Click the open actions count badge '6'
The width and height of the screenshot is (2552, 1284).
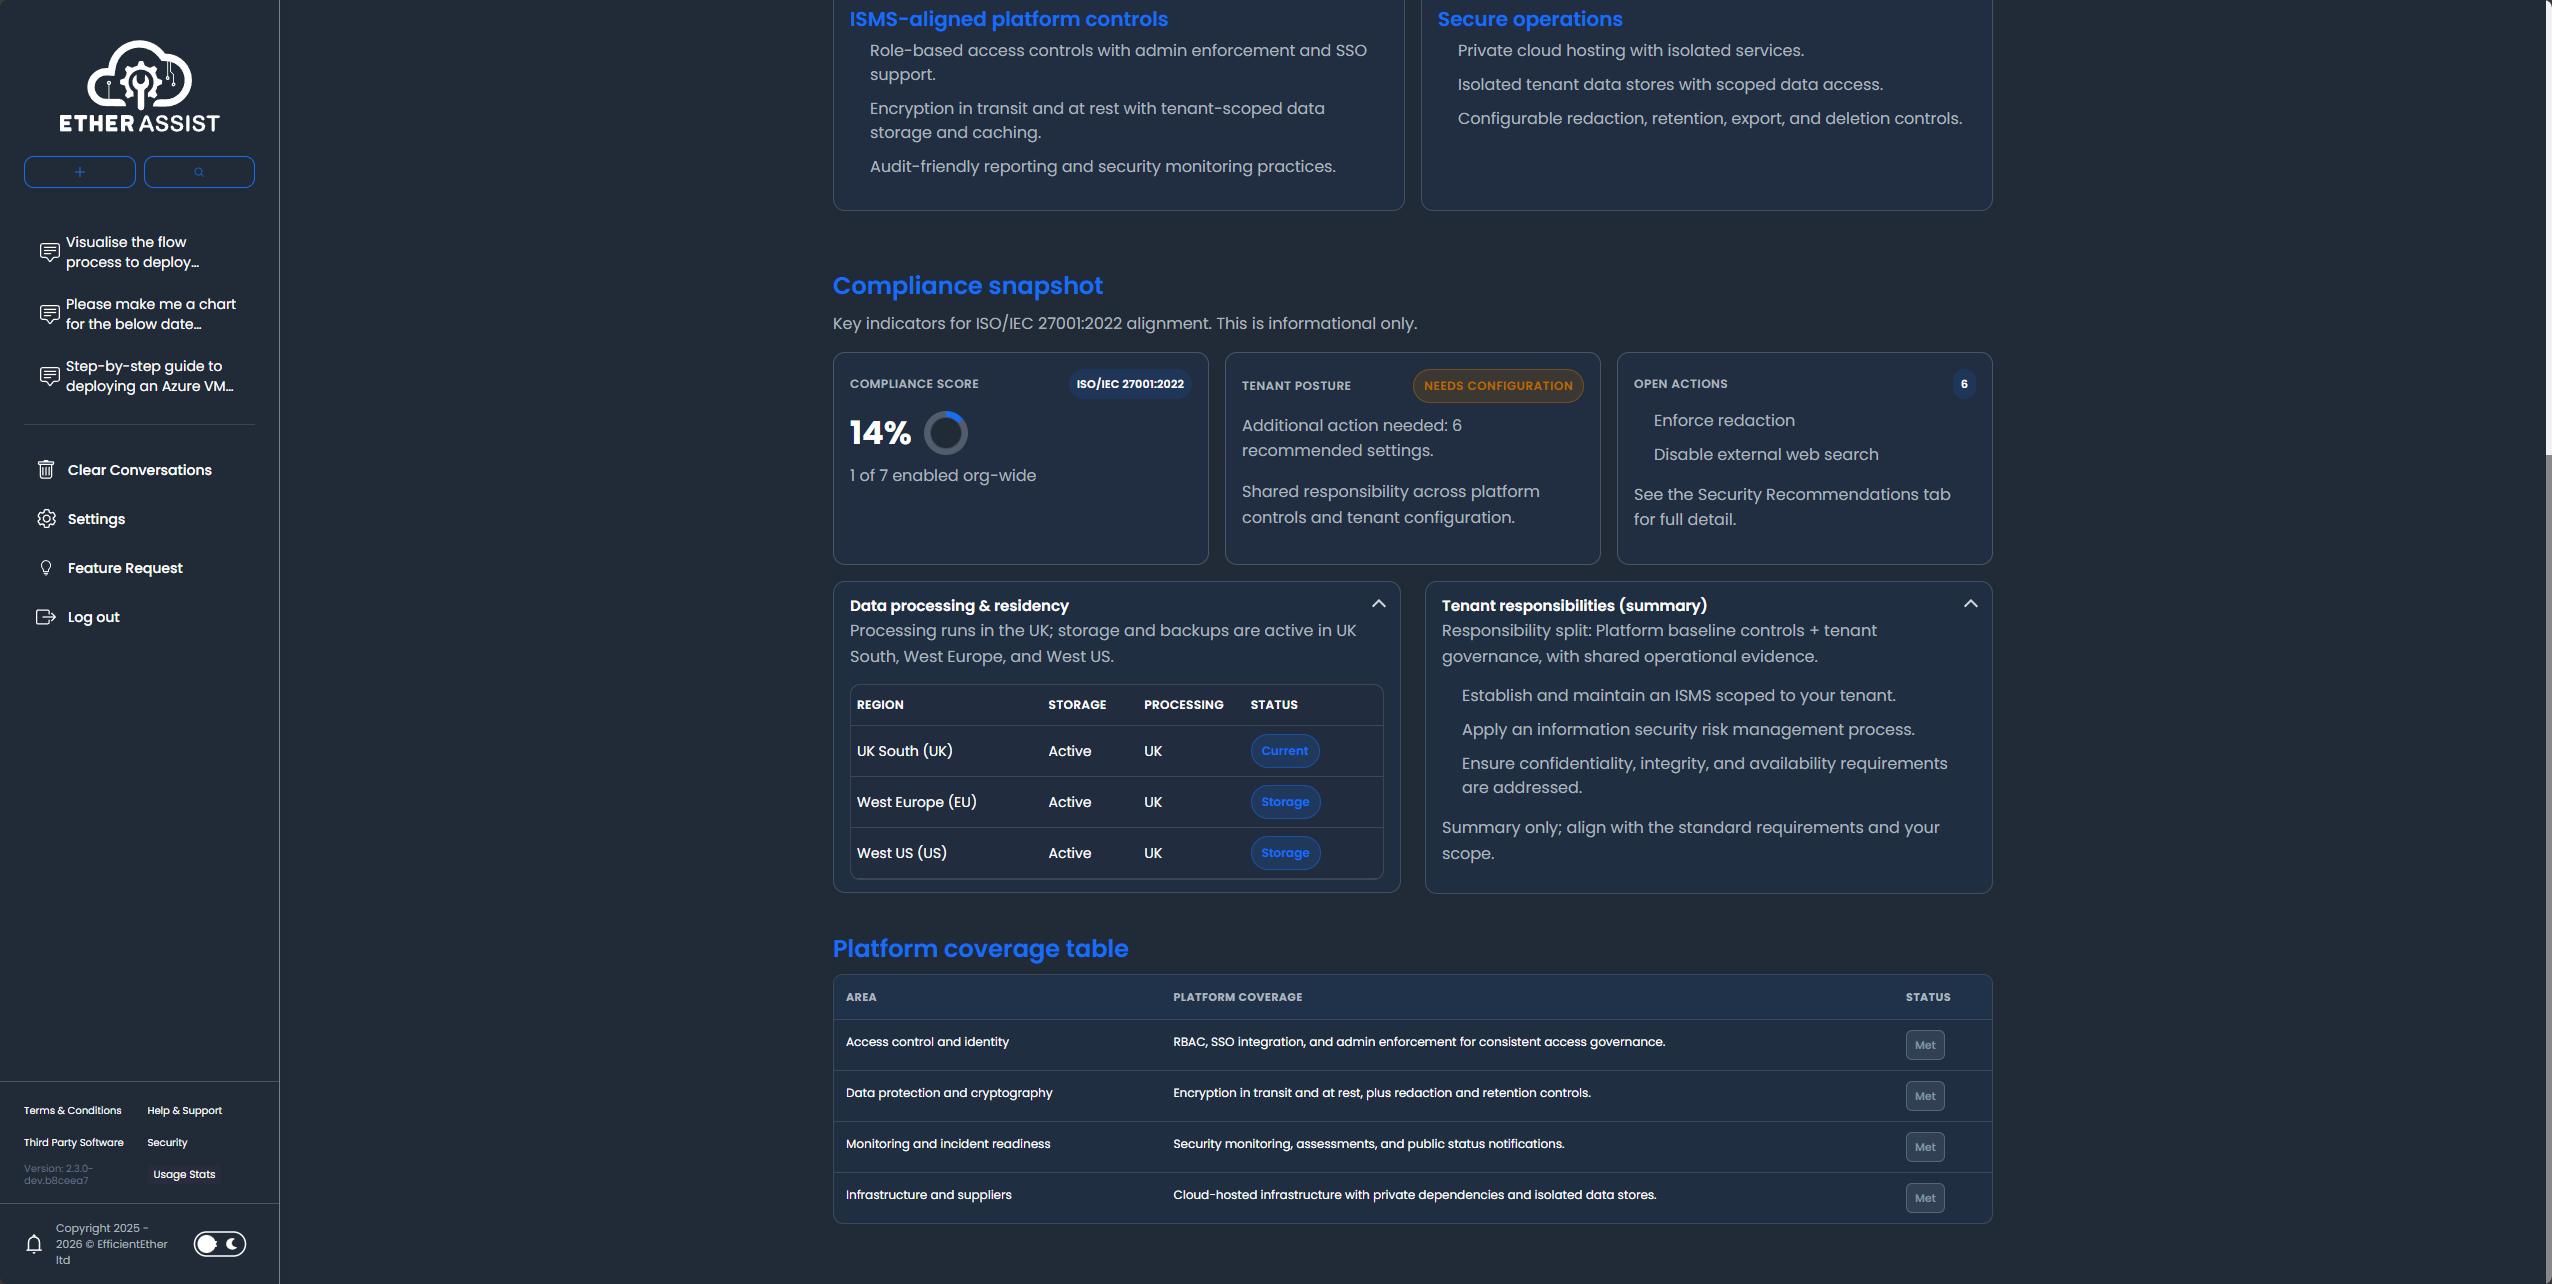click(x=1964, y=384)
